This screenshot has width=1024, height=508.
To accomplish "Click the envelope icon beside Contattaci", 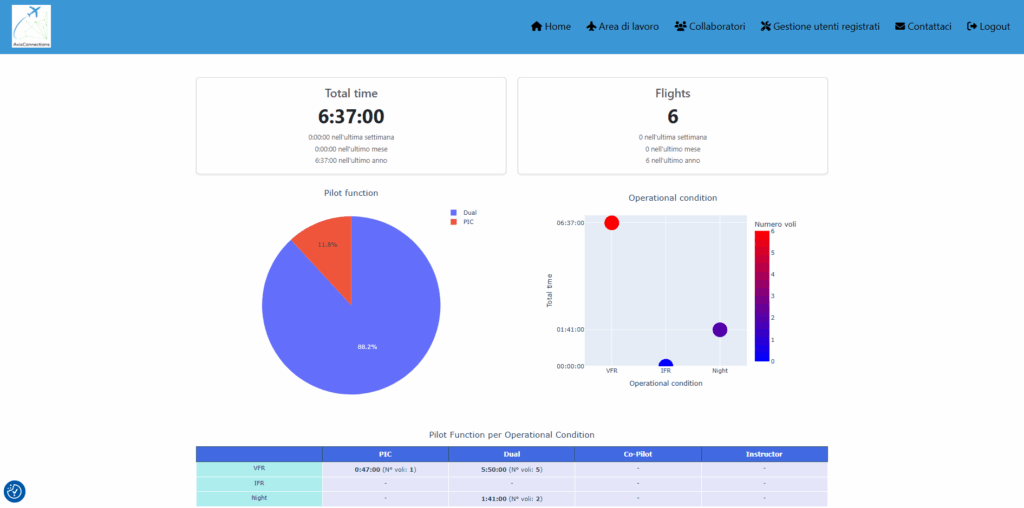I will (900, 27).
